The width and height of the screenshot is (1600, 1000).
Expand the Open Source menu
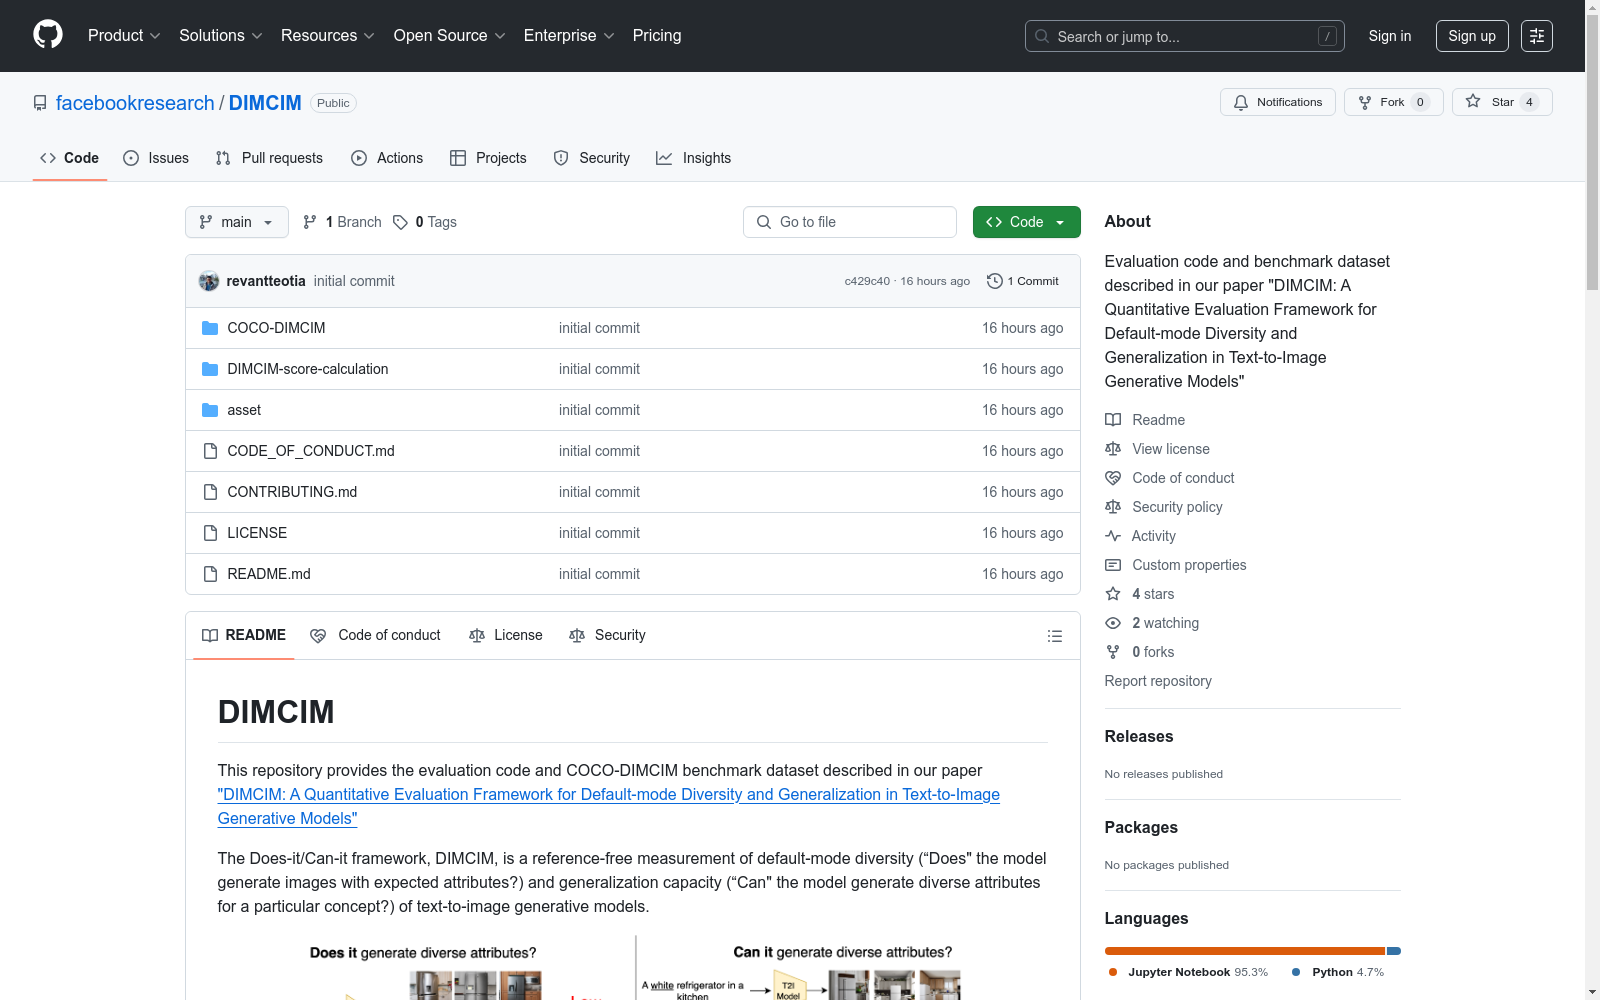click(450, 35)
